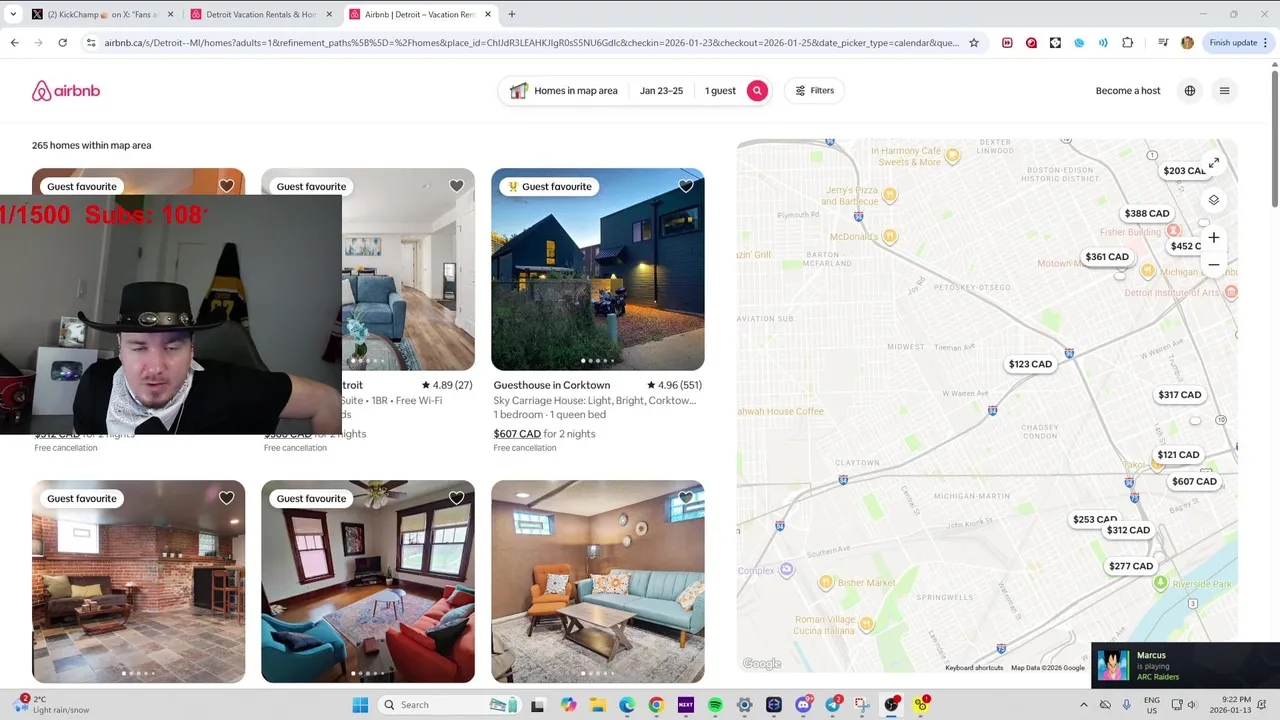Open the Filters panel
The width and height of the screenshot is (1280, 720).
(x=815, y=91)
